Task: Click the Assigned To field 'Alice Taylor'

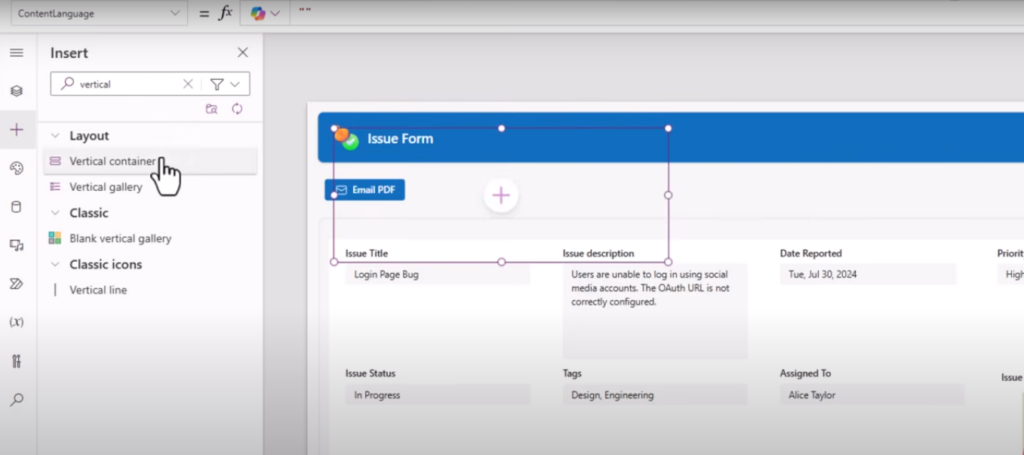Action: point(872,395)
